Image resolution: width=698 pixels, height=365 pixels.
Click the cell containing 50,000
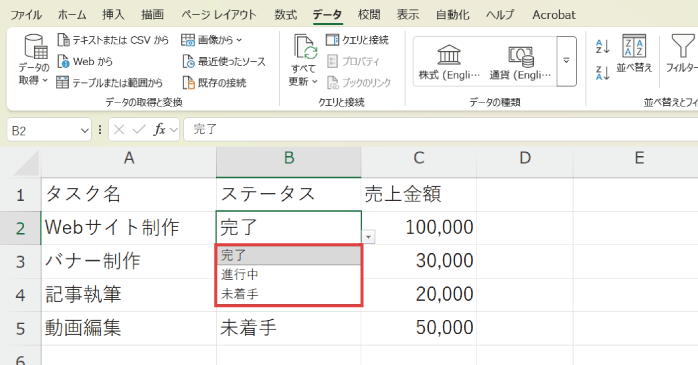point(418,328)
